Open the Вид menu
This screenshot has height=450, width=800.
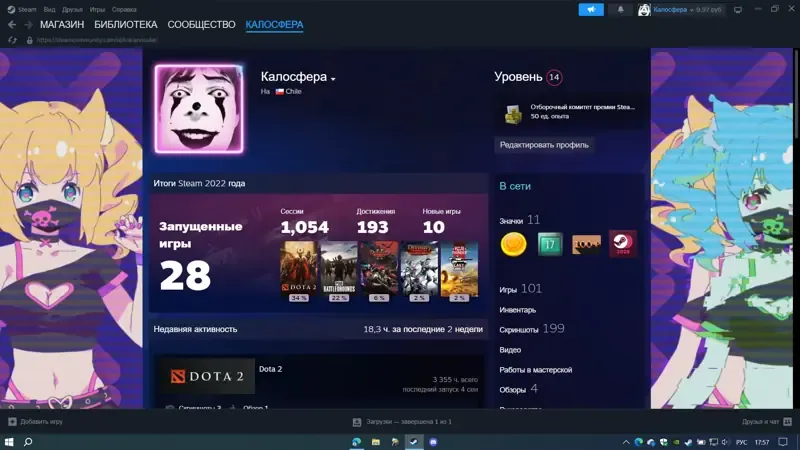pyautogui.click(x=49, y=9)
